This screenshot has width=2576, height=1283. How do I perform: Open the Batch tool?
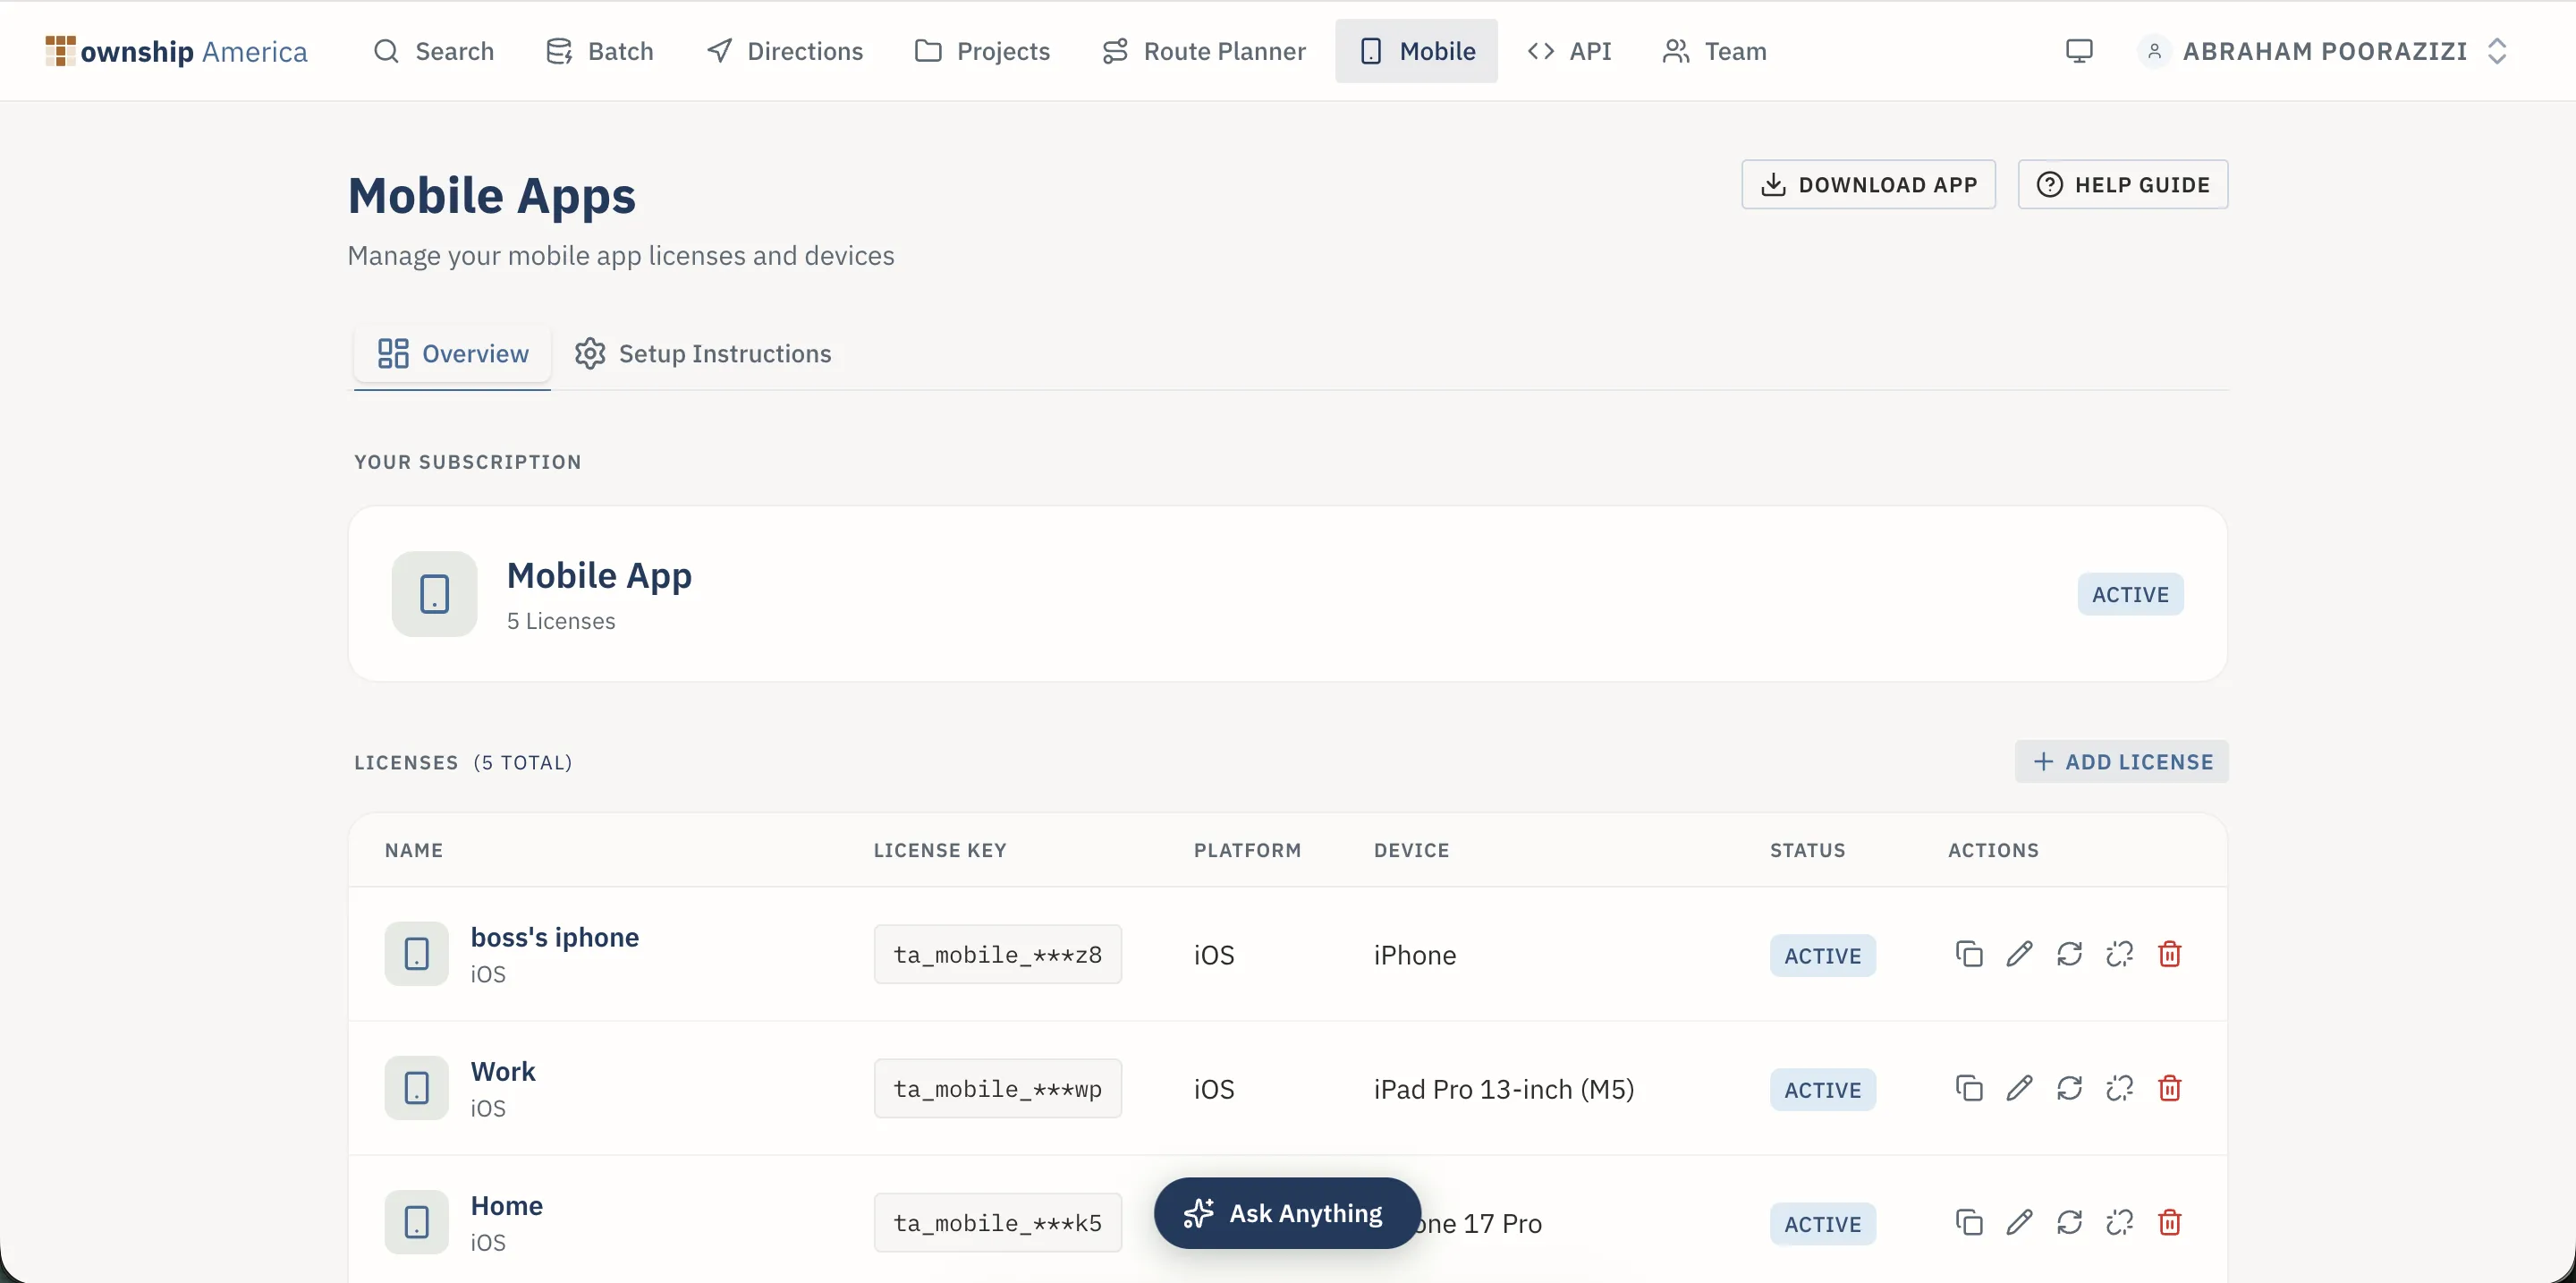pyautogui.click(x=600, y=51)
